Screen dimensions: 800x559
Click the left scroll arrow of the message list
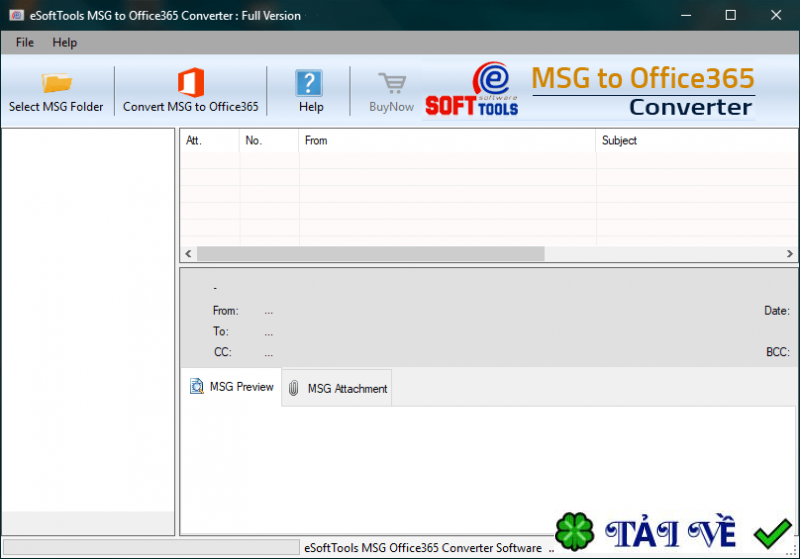[x=188, y=253]
